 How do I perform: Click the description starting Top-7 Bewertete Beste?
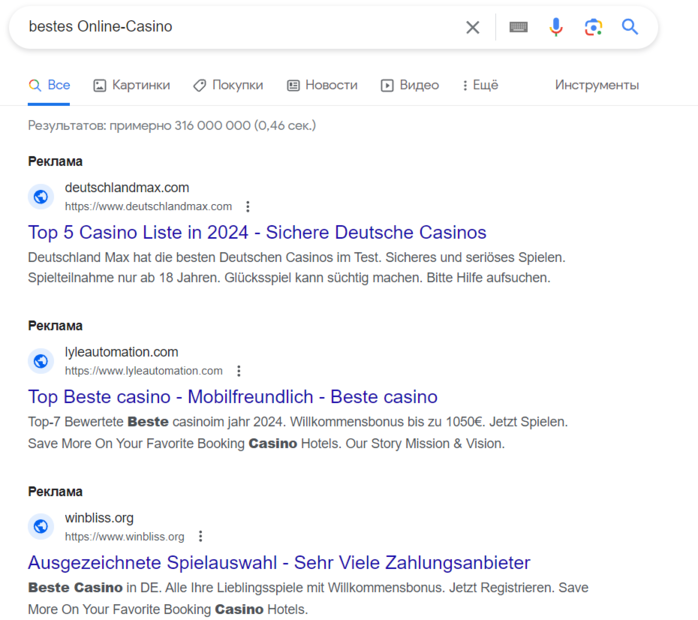click(x=298, y=433)
